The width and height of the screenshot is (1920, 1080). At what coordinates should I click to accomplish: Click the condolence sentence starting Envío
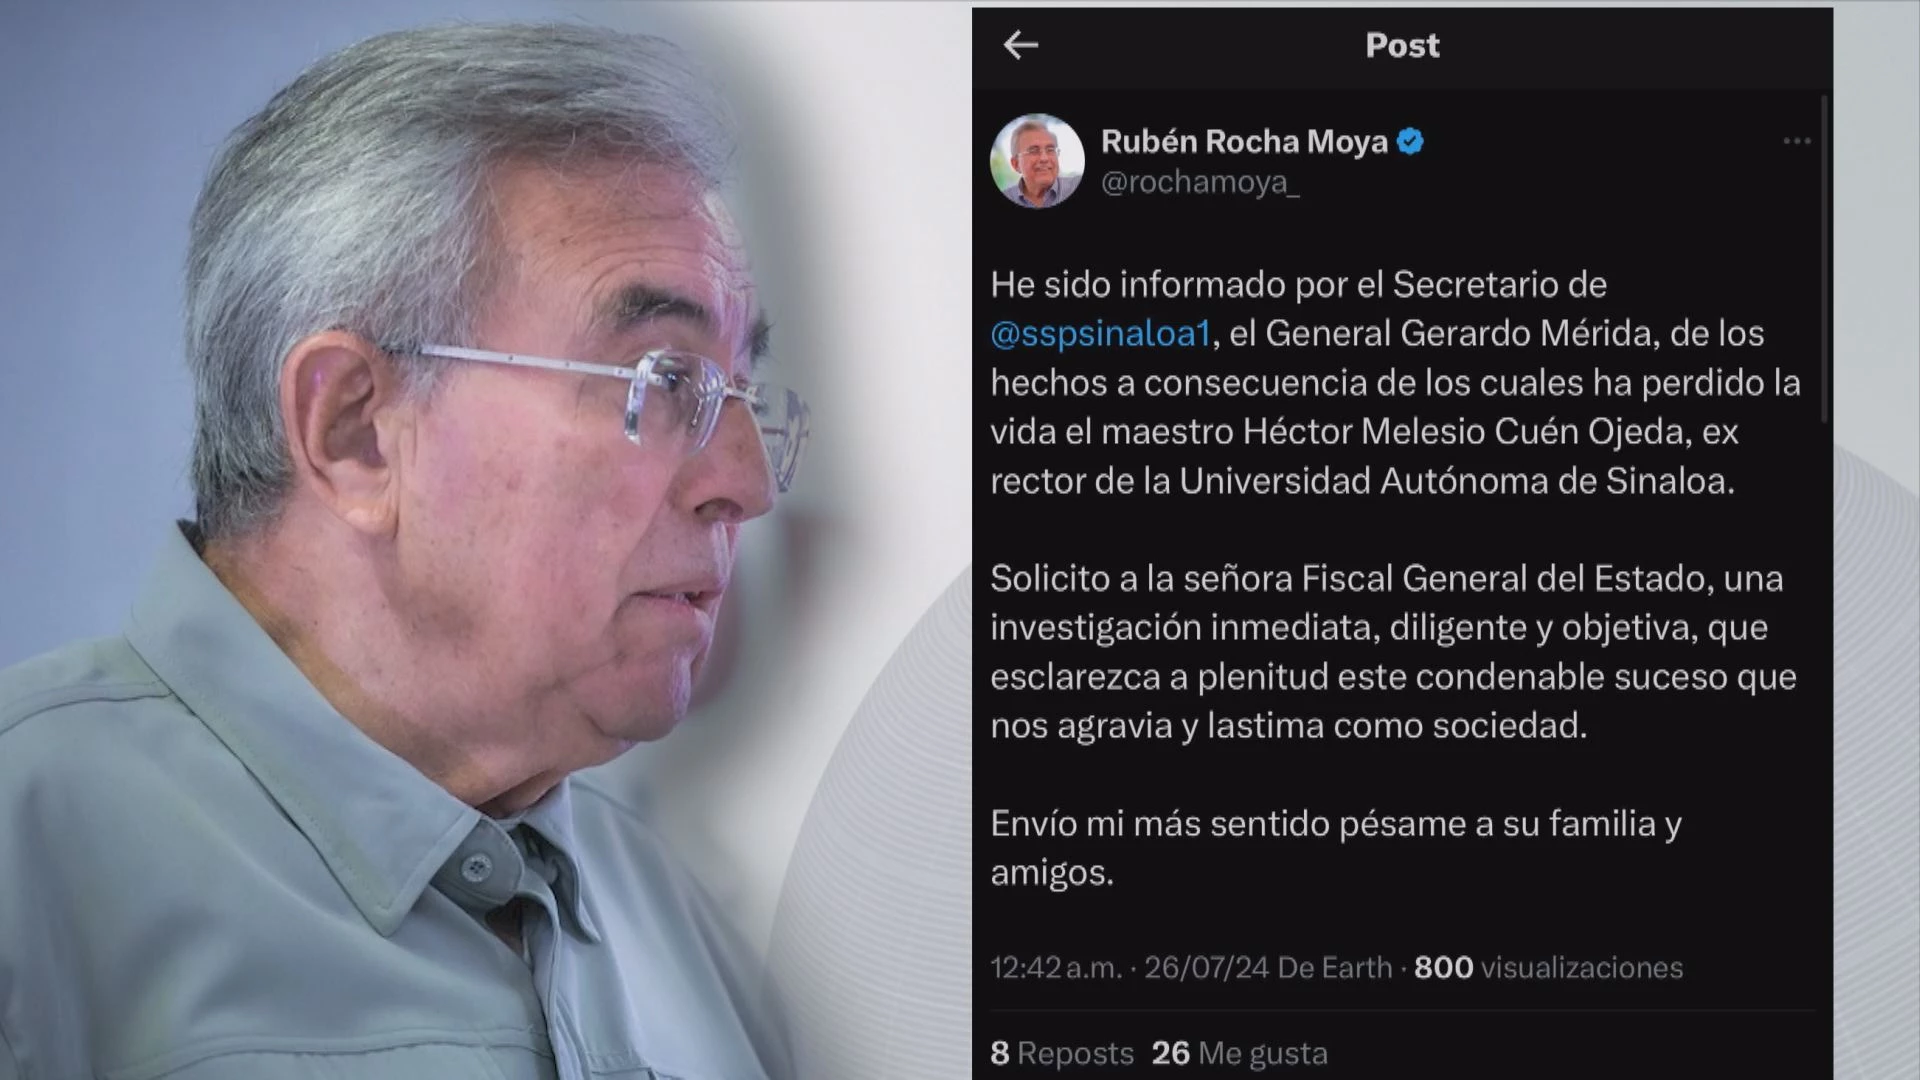click(x=1336, y=848)
